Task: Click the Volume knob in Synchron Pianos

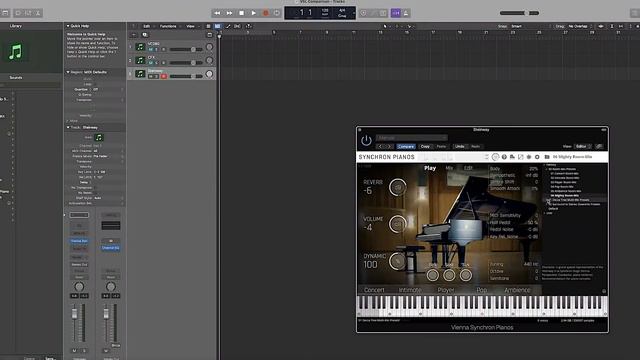Action: (x=397, y=224)
